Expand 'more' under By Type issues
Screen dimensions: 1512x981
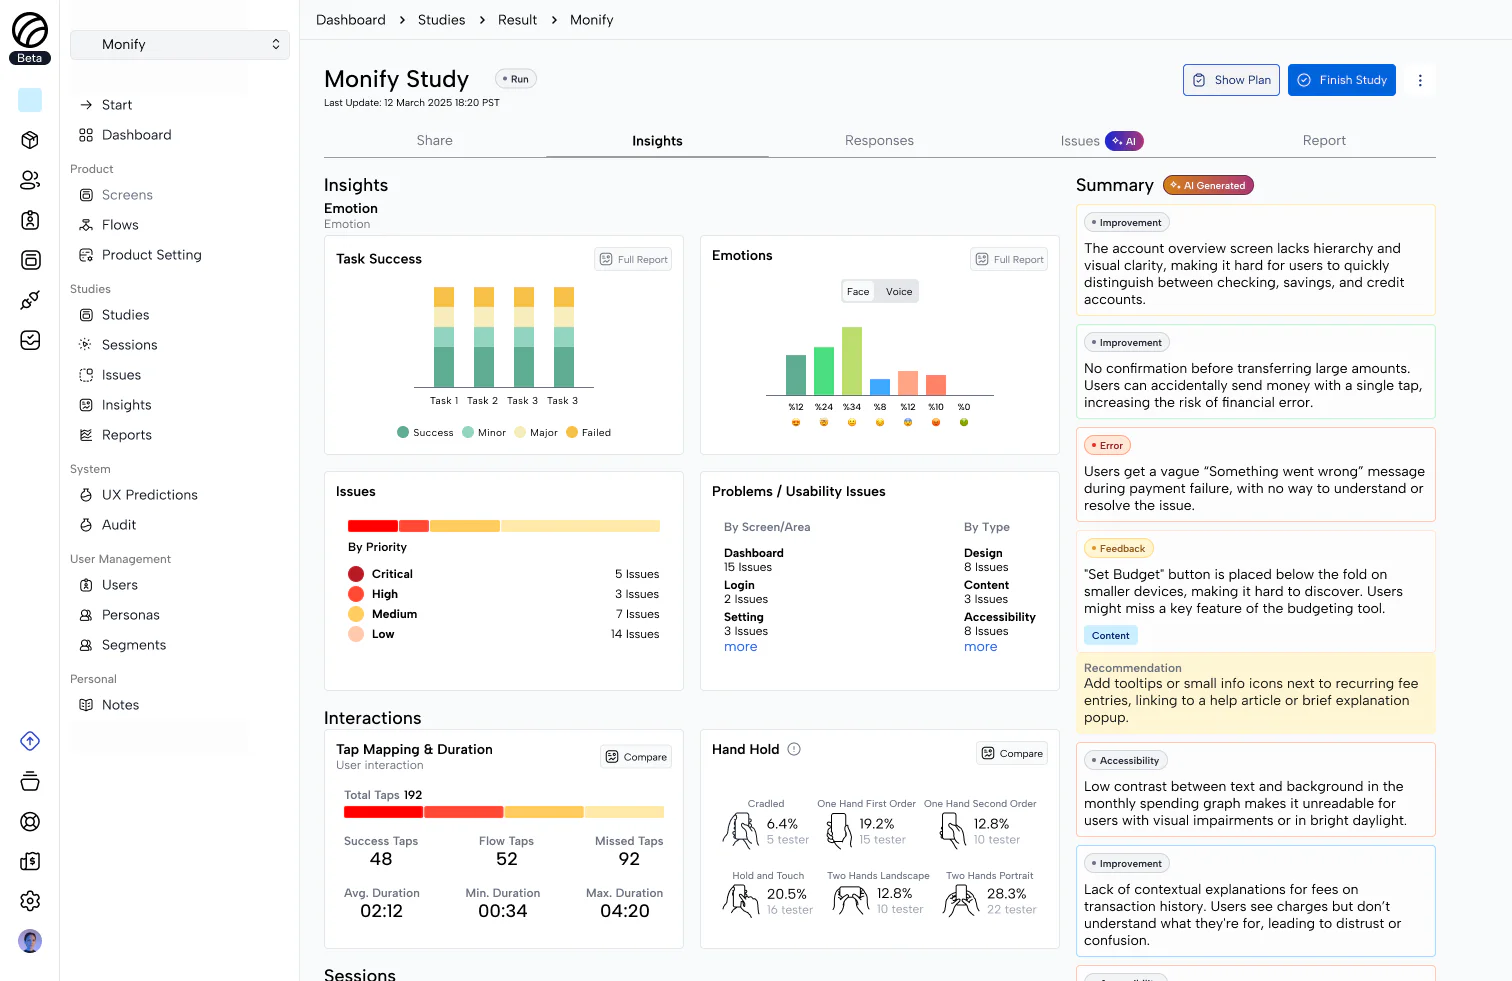(980, 647)
